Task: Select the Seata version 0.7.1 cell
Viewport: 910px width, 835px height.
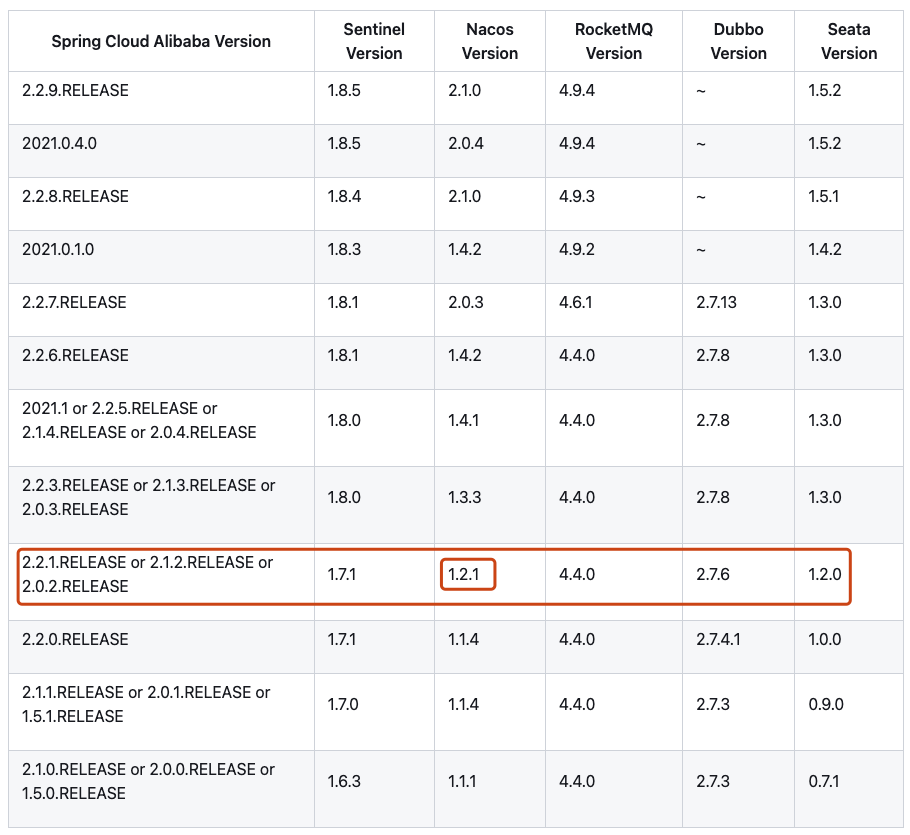Action: pos(825,782)
